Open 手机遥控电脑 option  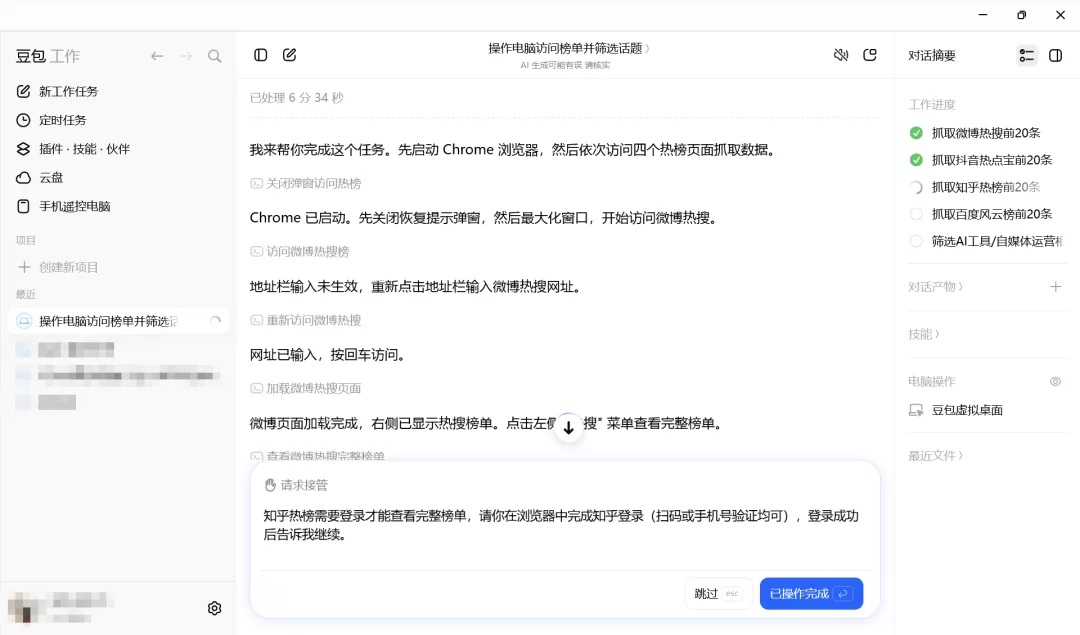[63, 206]
